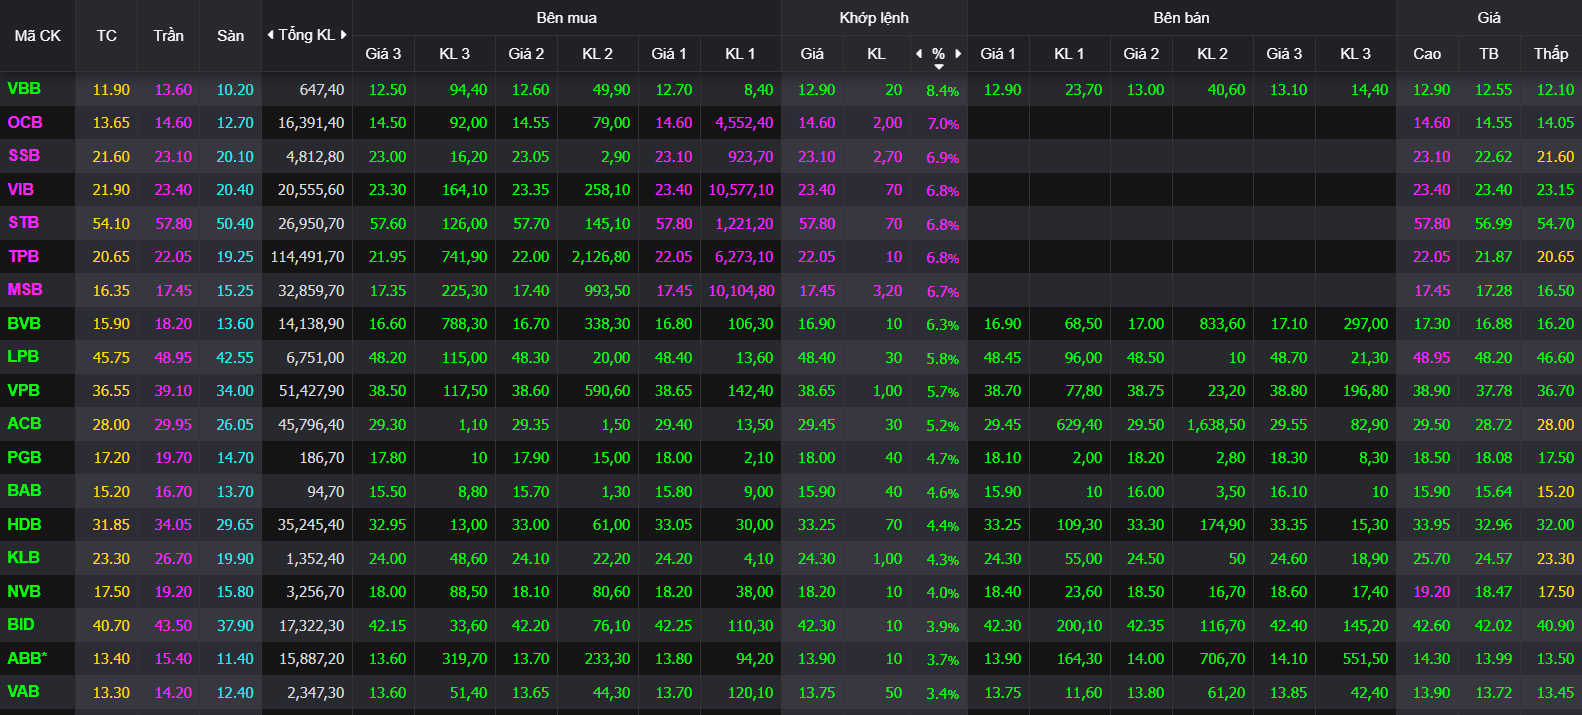Click ACB low price 28.00

1555,425
